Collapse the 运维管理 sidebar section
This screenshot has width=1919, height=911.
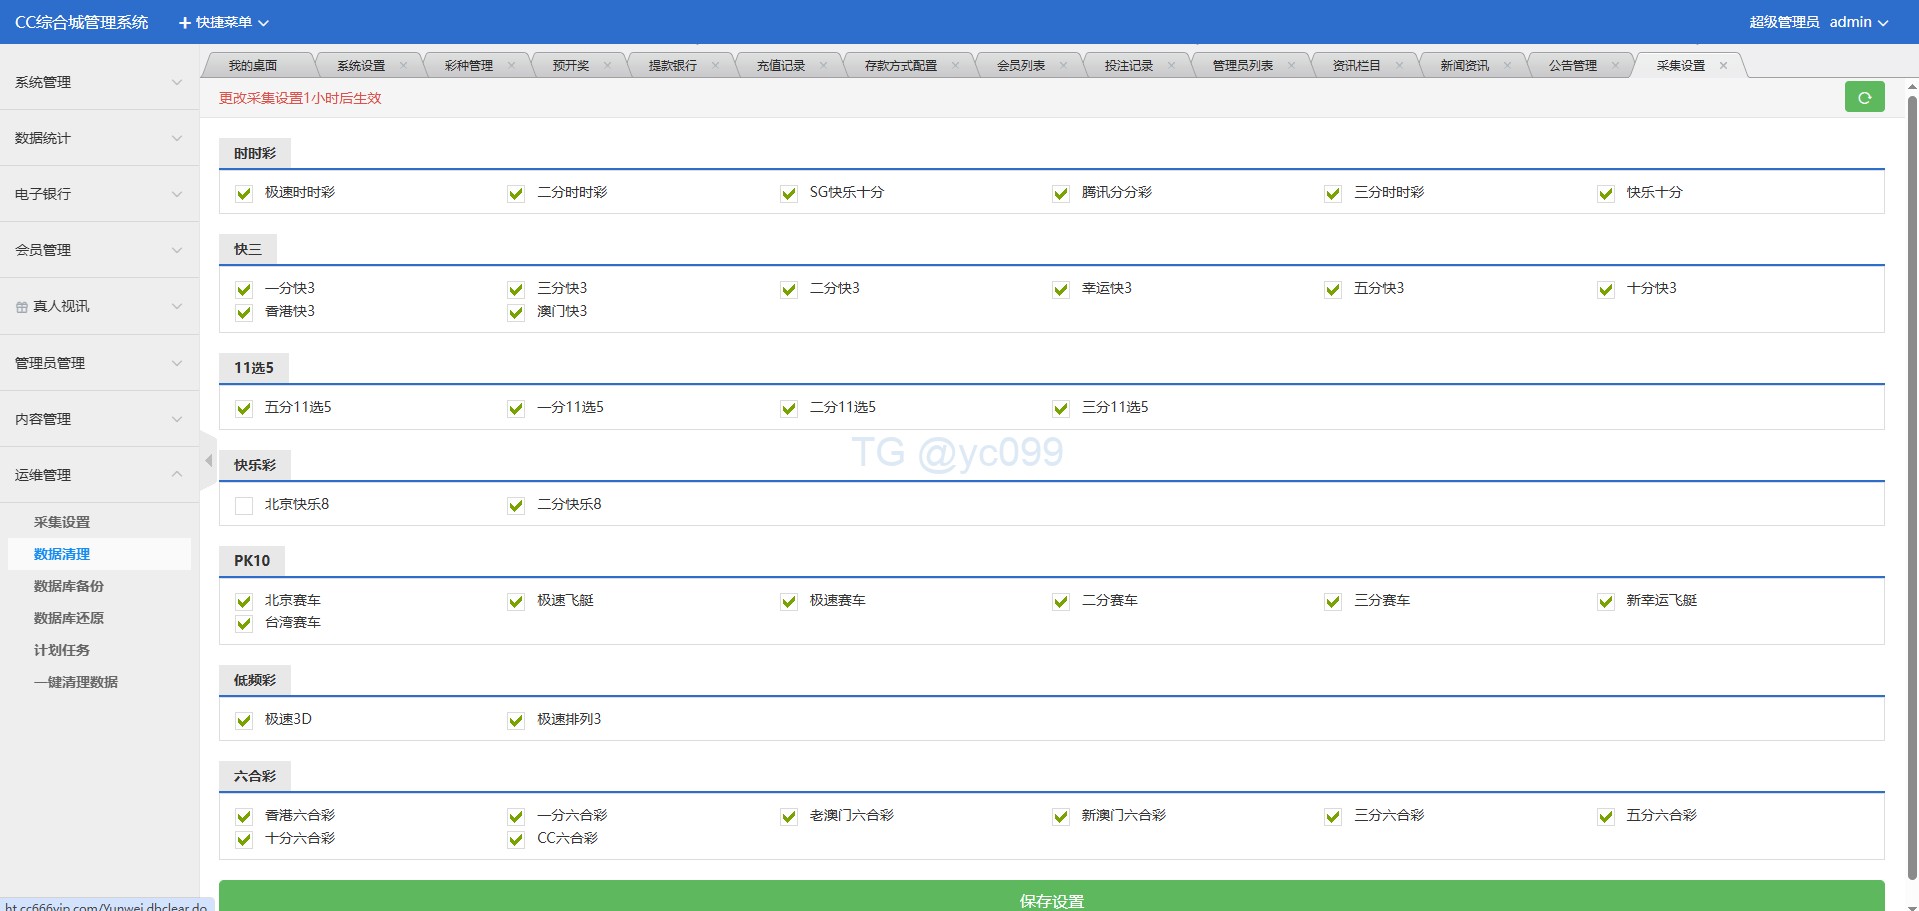(x=98, y=475)
